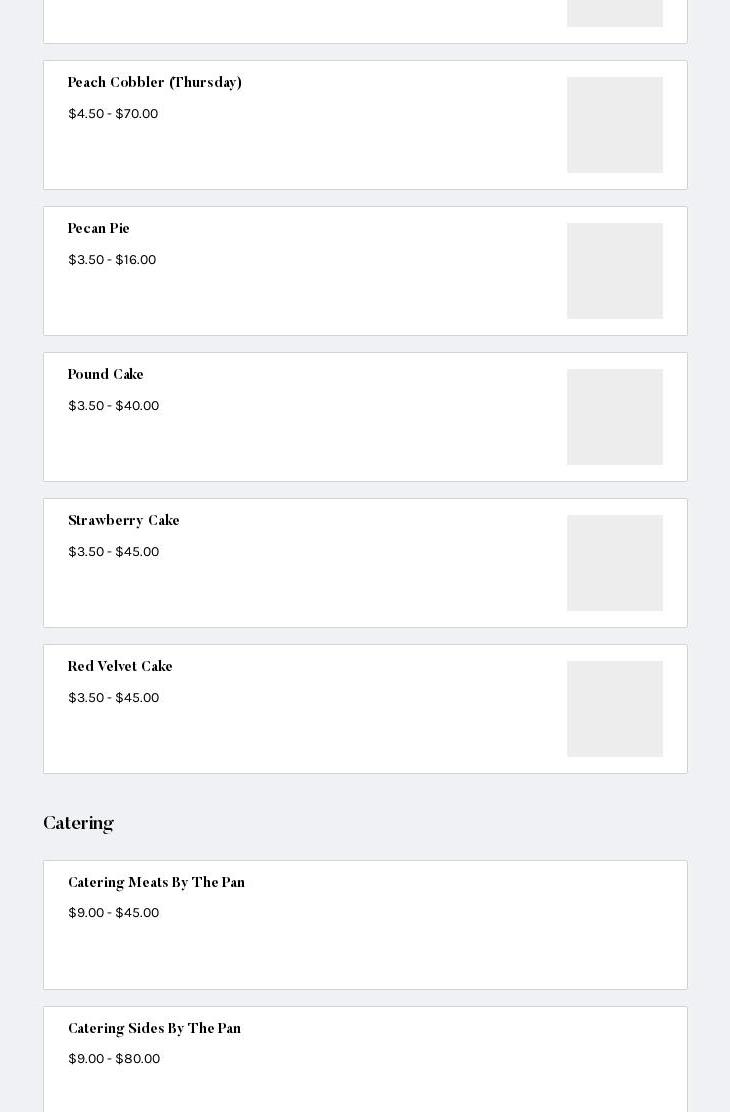Viewport: 730px width, 1112px height.
Task: Click the Peach Cobbler price range $4.50 - $70.00
Action: click(x=113, y=114)
